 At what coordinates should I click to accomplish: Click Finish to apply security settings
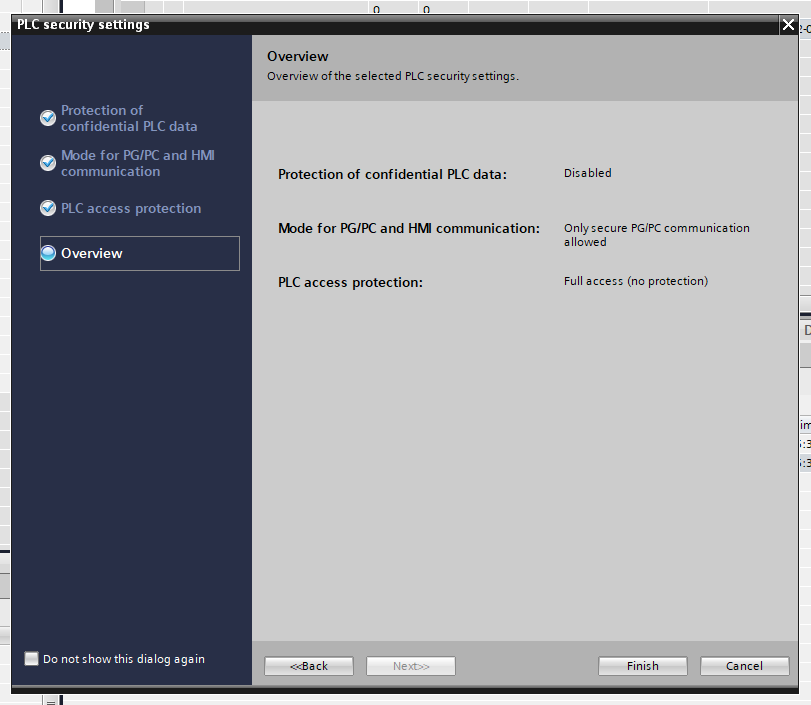[642, 666]
